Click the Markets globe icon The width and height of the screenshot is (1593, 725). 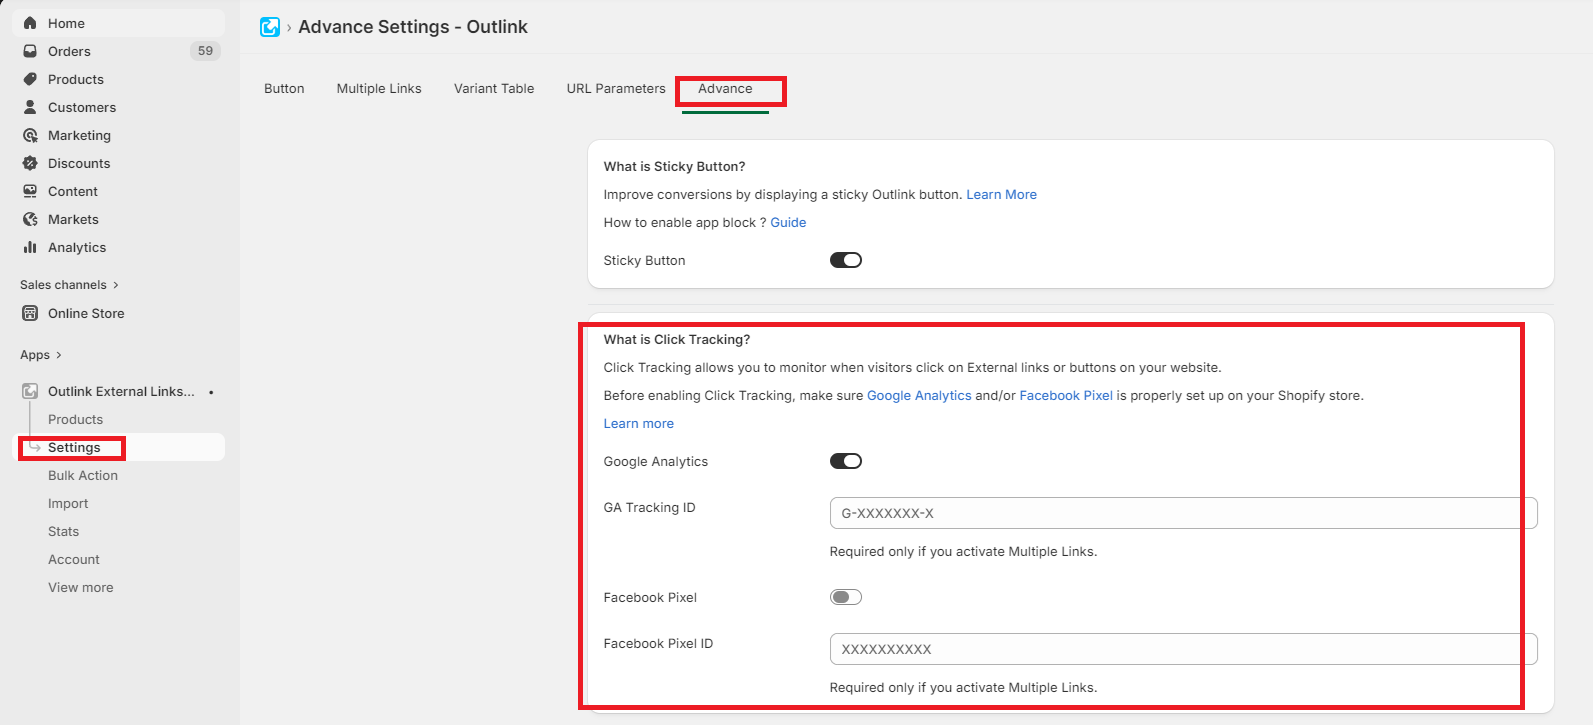pos(30,219)
